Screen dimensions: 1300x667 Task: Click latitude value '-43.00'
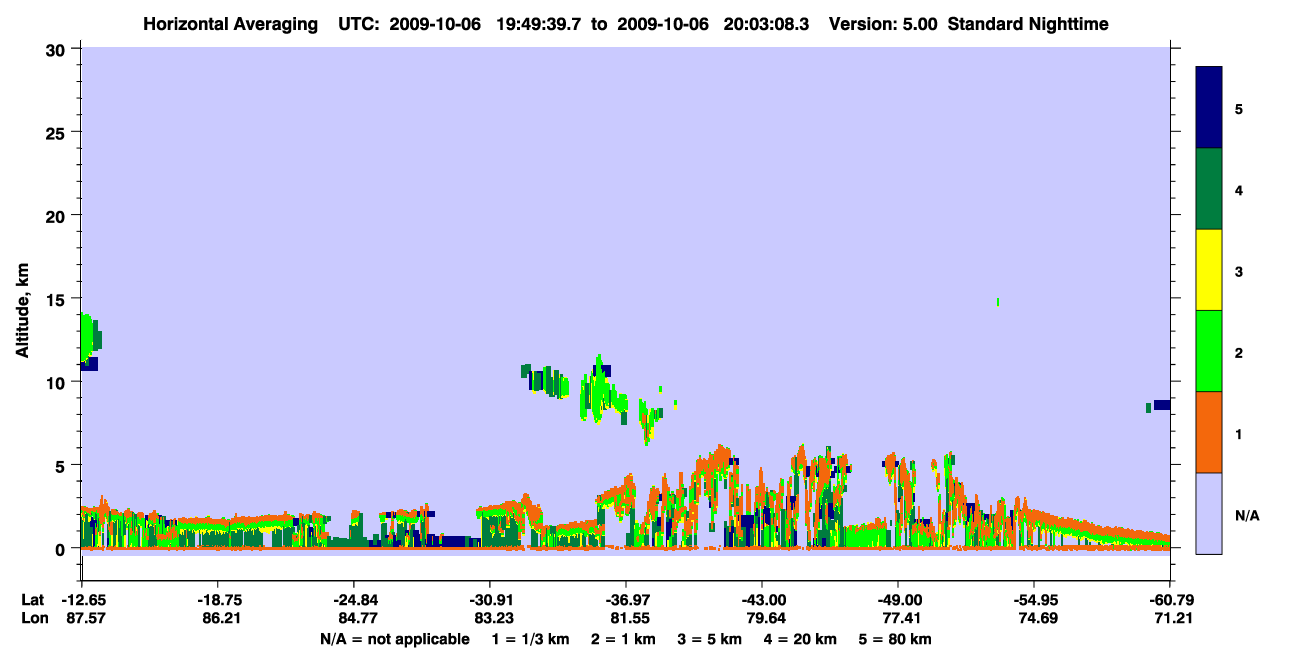click(762, 600)
